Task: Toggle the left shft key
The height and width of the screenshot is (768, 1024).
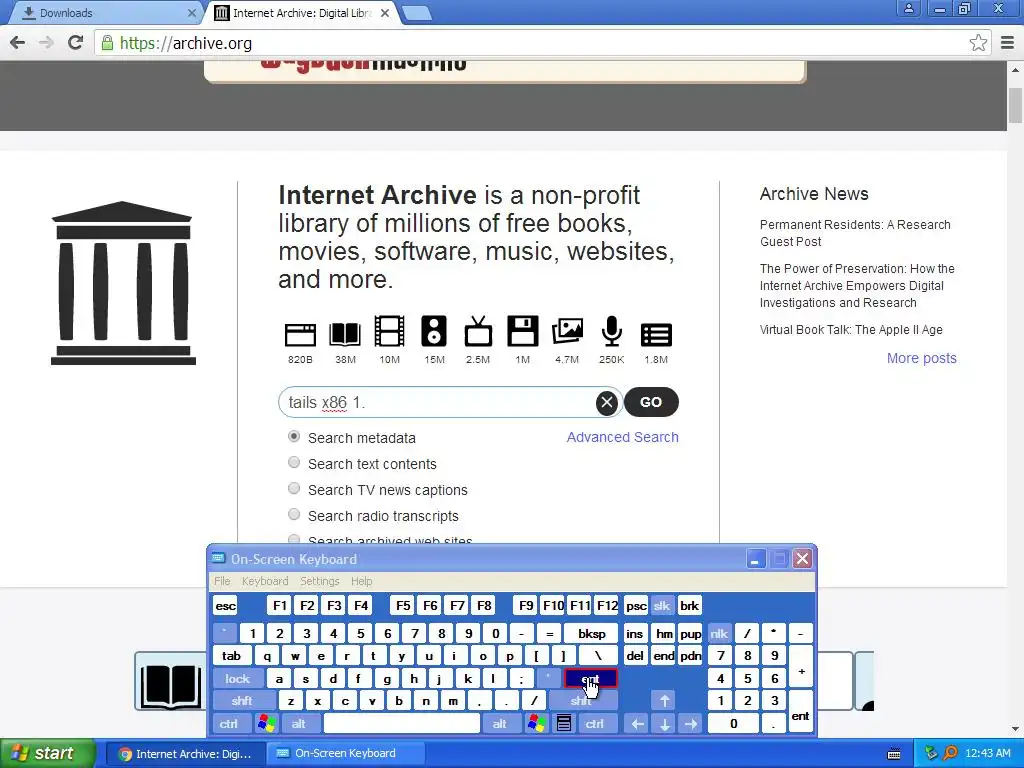Action: pos(242,701)
